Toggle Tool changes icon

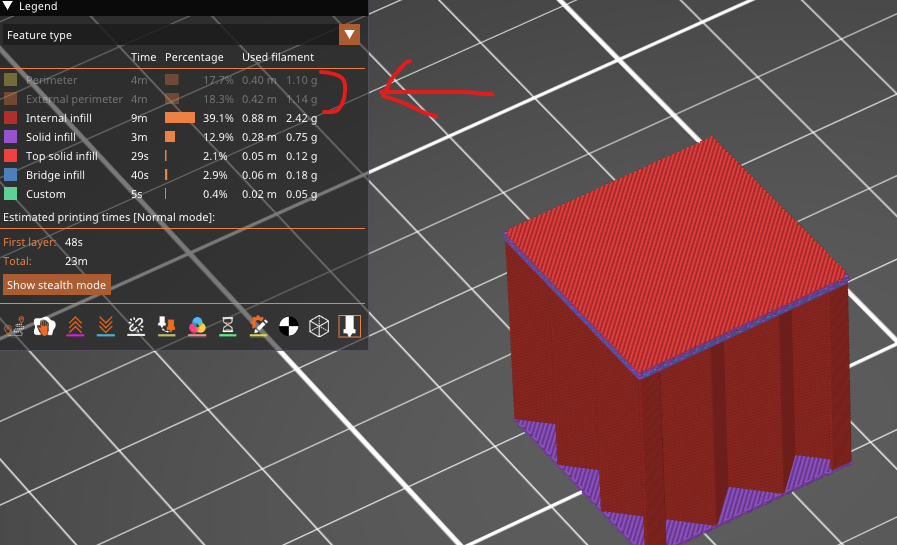tap(166, 327)
